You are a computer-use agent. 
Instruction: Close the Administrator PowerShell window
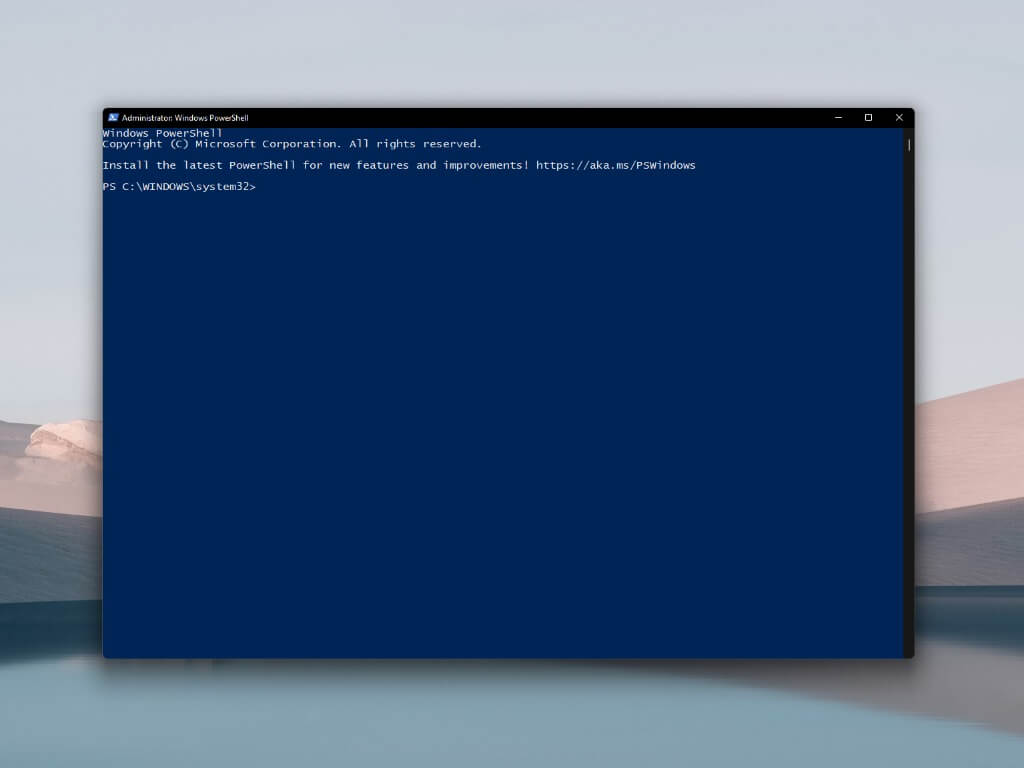(x=899, y=117)
